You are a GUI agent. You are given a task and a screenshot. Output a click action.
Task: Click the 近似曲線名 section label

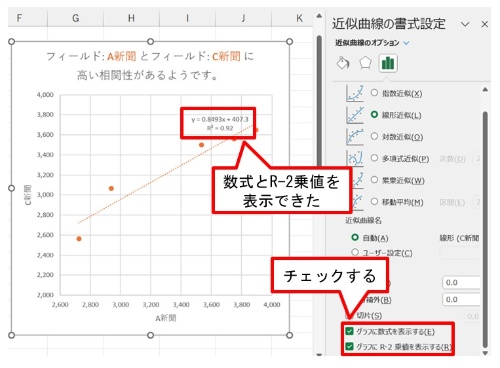click(363, 220)
